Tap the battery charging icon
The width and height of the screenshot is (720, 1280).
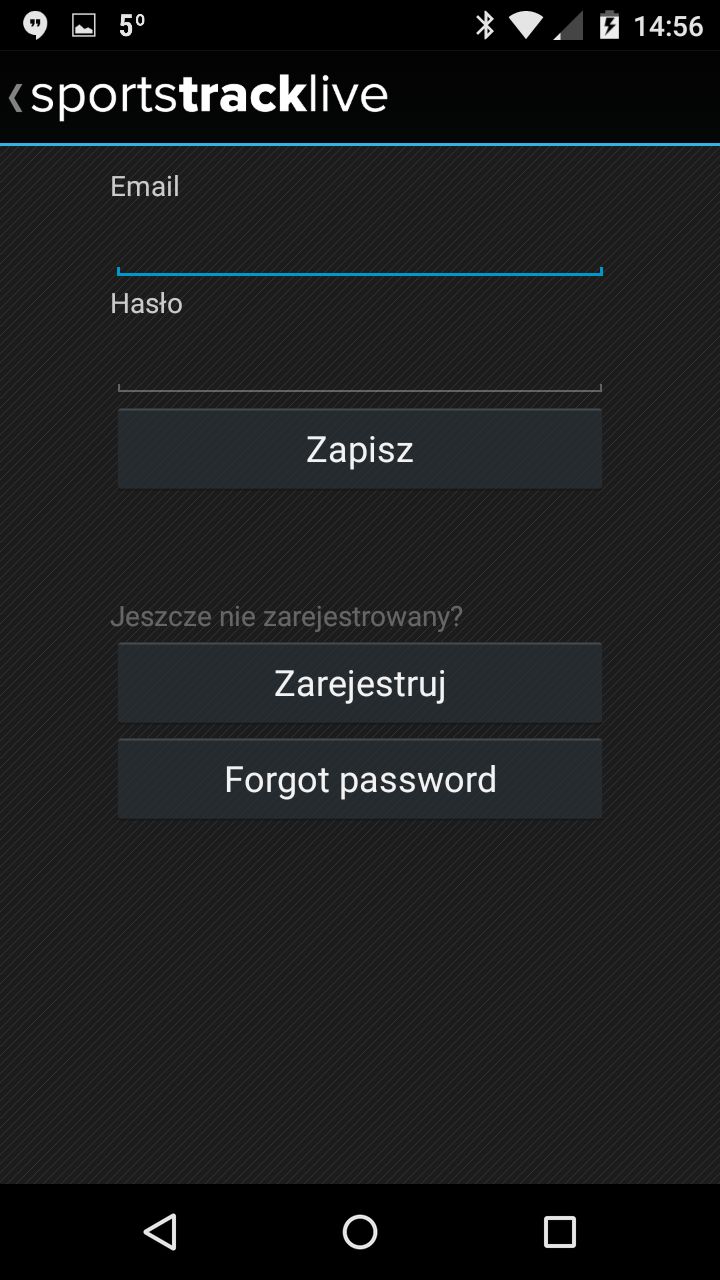click(x=609, y=25)
